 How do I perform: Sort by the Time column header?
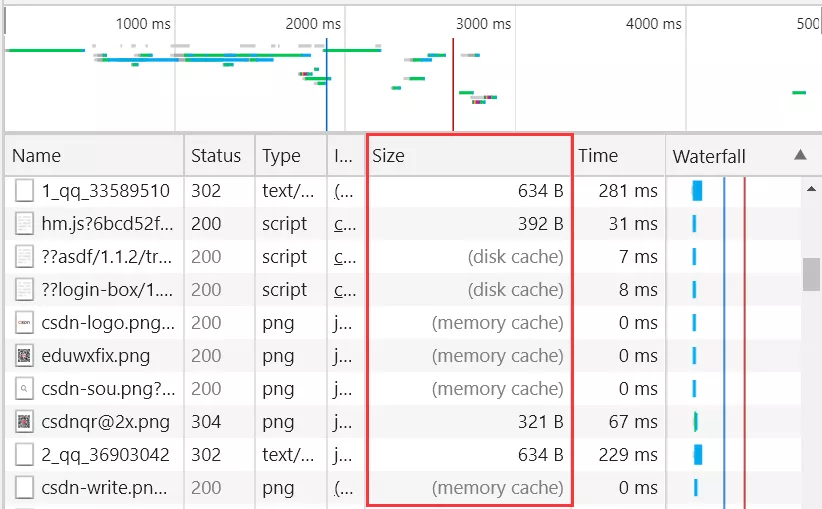619,156
